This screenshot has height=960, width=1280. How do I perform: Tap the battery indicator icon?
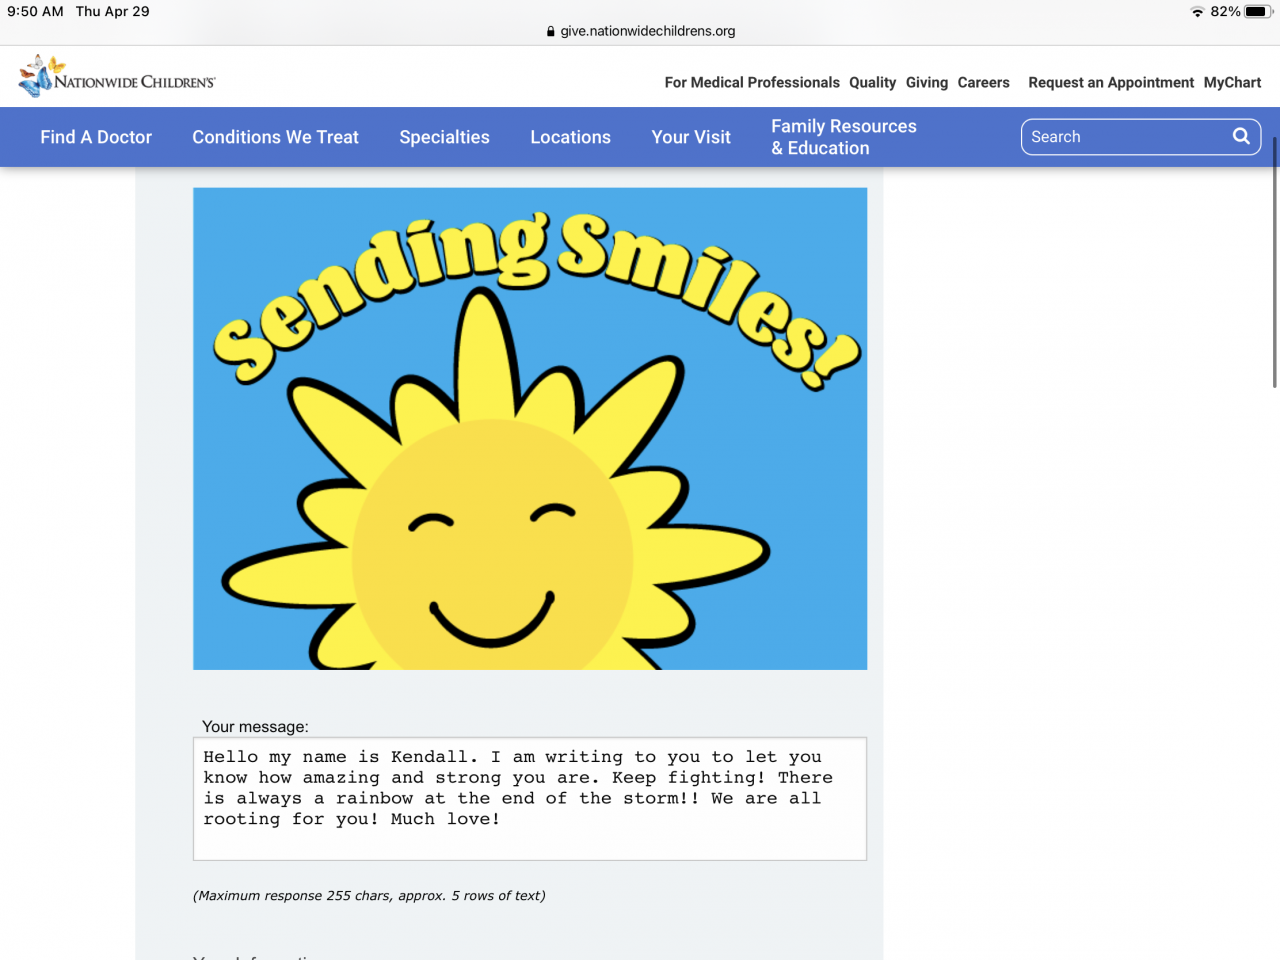pyautogui.click(x=1257, y=12)
